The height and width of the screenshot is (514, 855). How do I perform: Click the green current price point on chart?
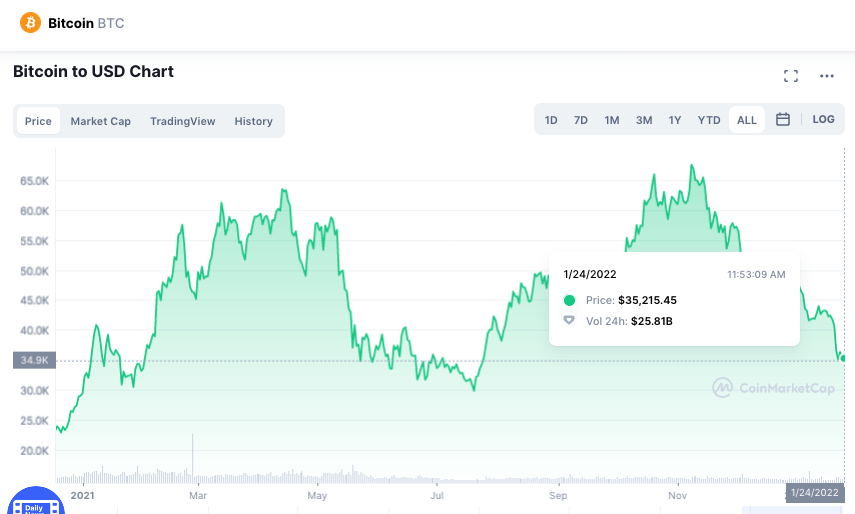(x=843, y=358)
